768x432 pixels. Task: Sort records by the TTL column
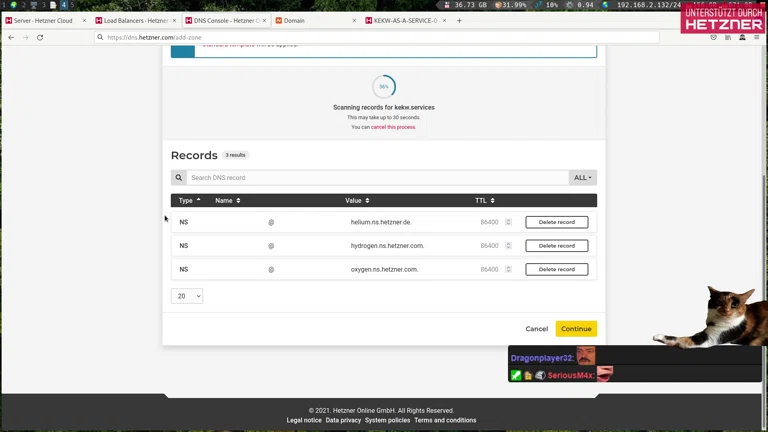click(x=485, y=200)
